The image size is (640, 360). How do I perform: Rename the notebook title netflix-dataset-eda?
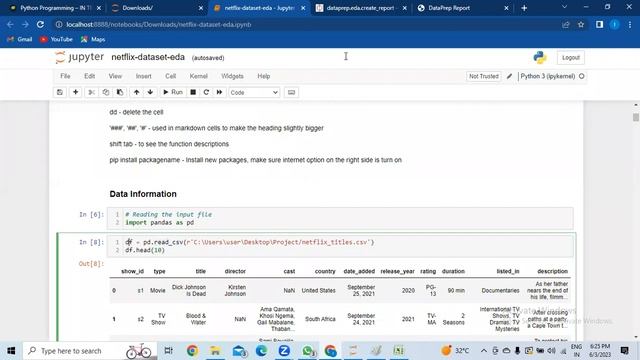(148, 57)
